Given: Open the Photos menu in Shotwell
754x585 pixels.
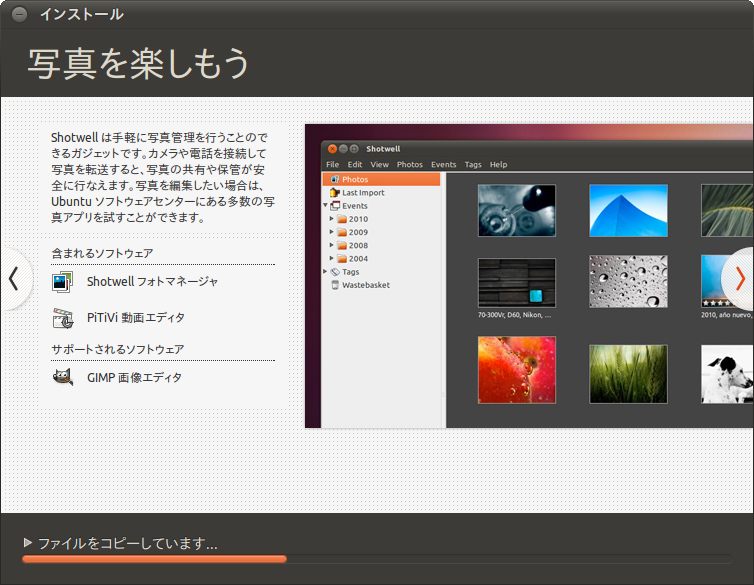Looking at the screenshot, I should tap(410, 164).
